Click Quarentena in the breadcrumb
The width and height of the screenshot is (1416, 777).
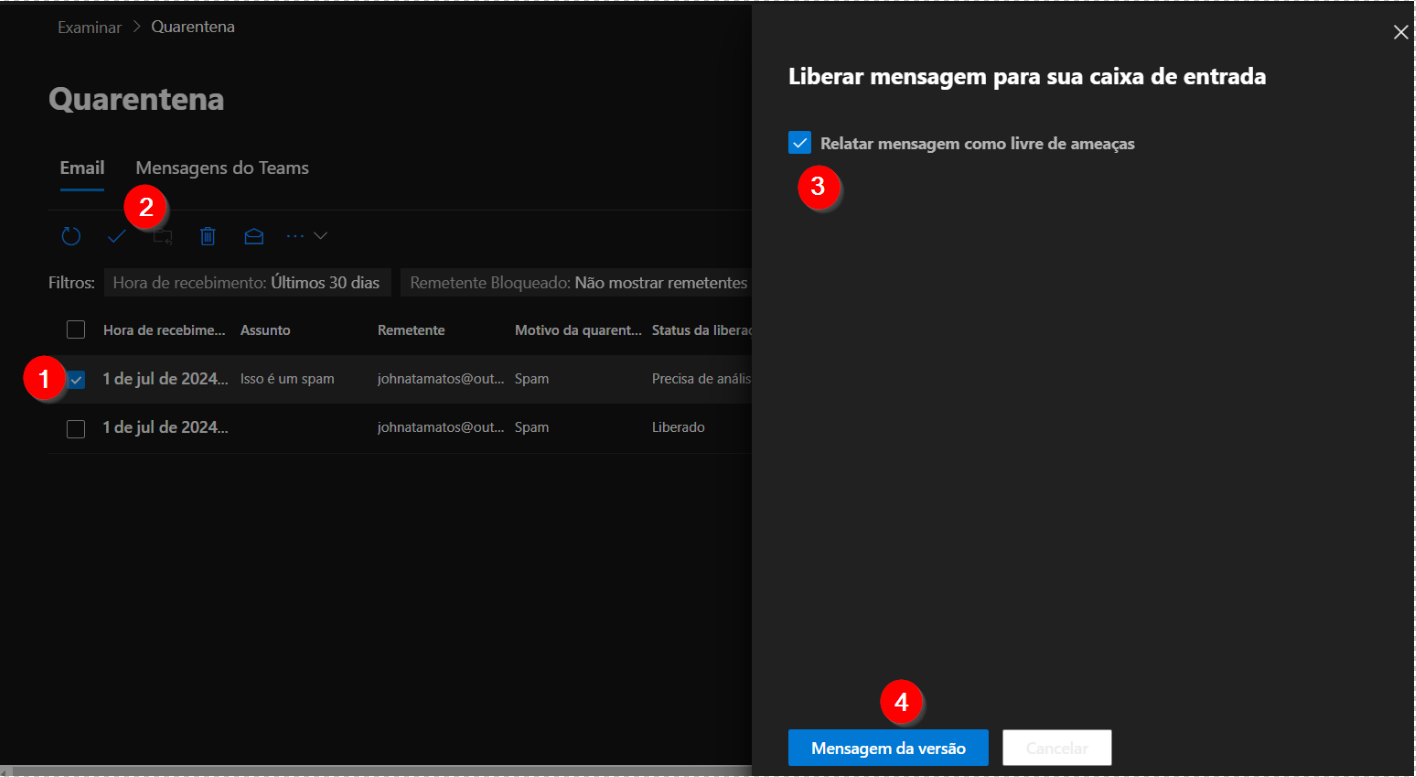[193, 27]
